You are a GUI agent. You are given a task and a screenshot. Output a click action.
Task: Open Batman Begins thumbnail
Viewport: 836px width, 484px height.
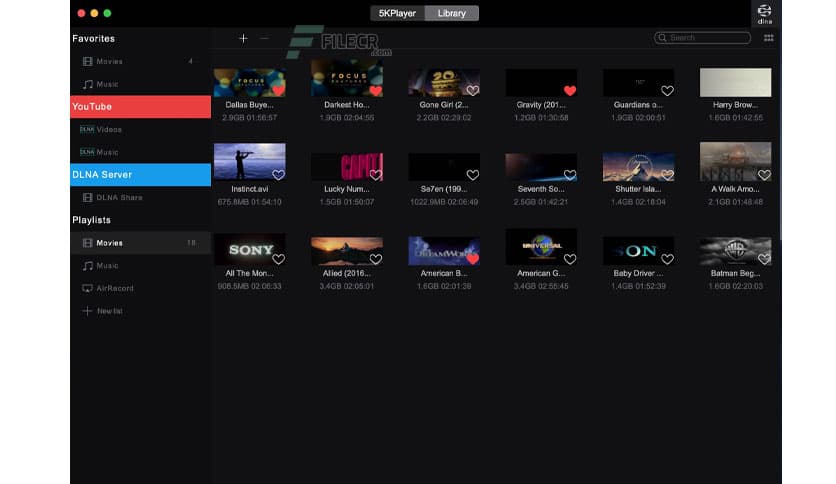(x=735, y=251)
